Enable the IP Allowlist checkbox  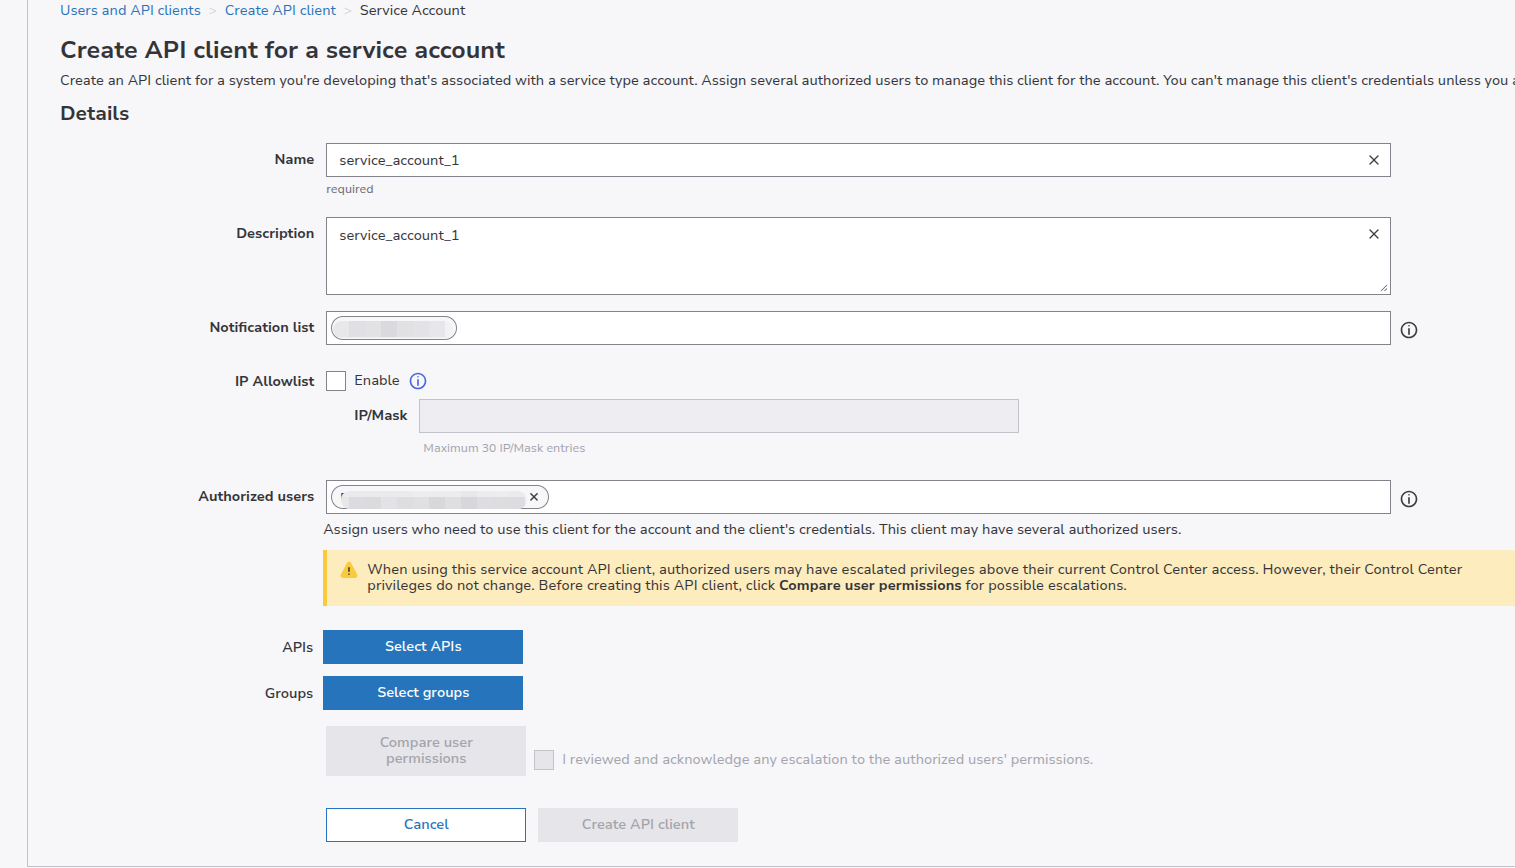[336, 381]
